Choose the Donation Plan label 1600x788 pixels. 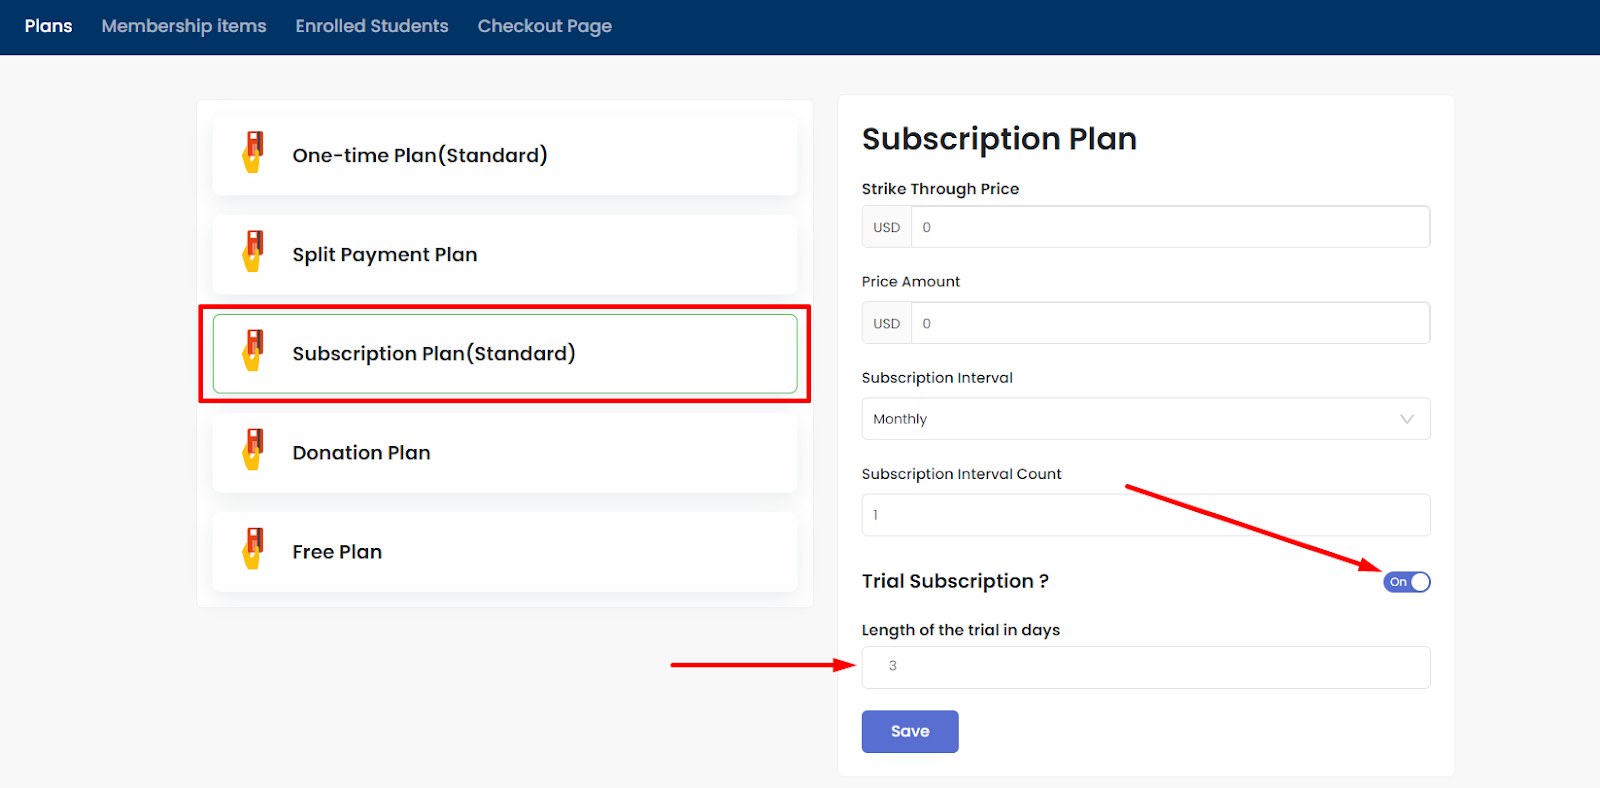click(361, 452)
